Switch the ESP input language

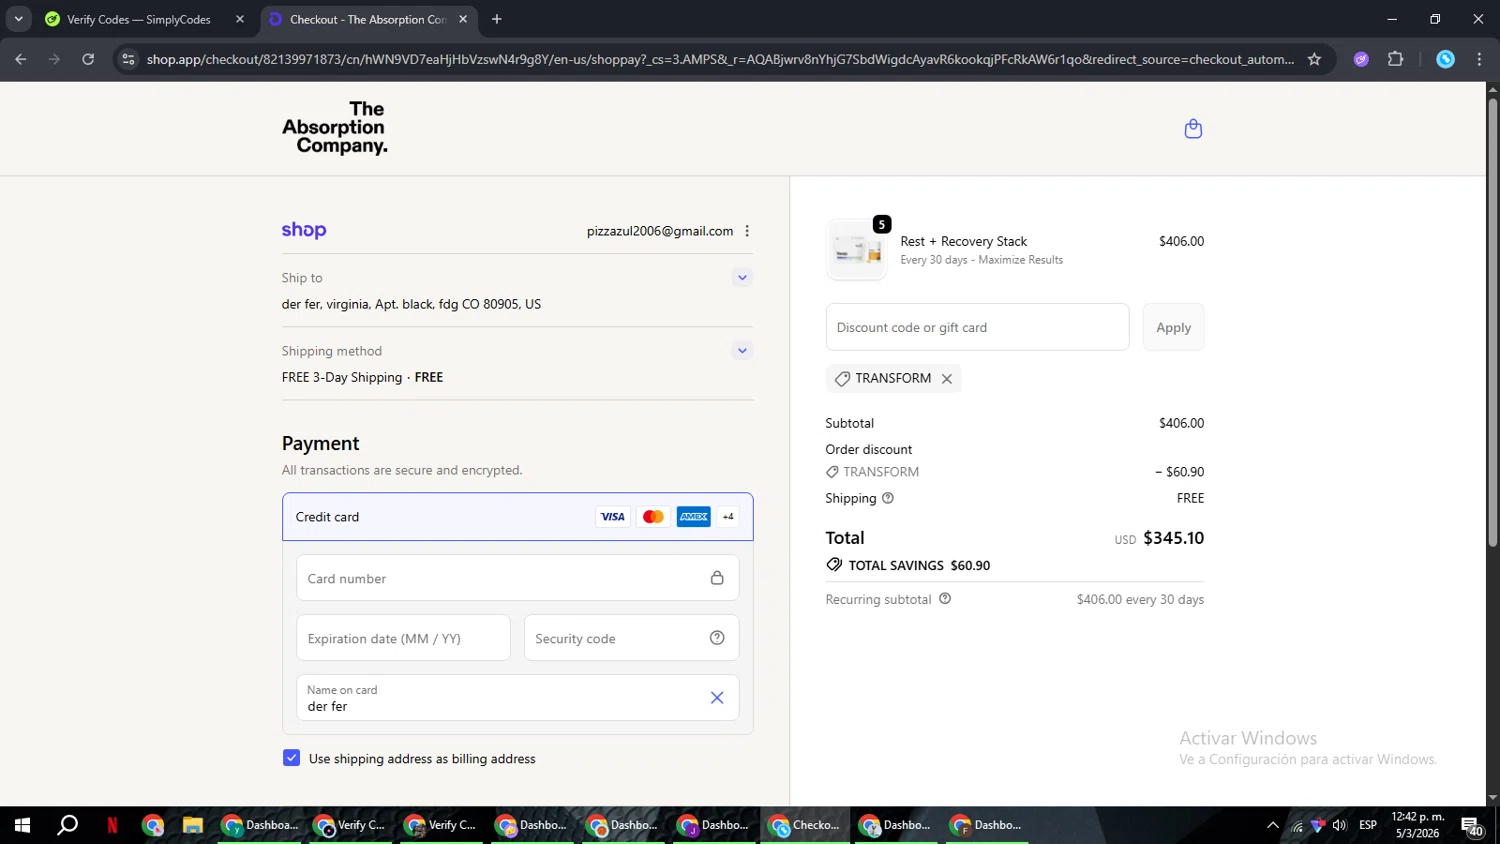(1368, 825)
